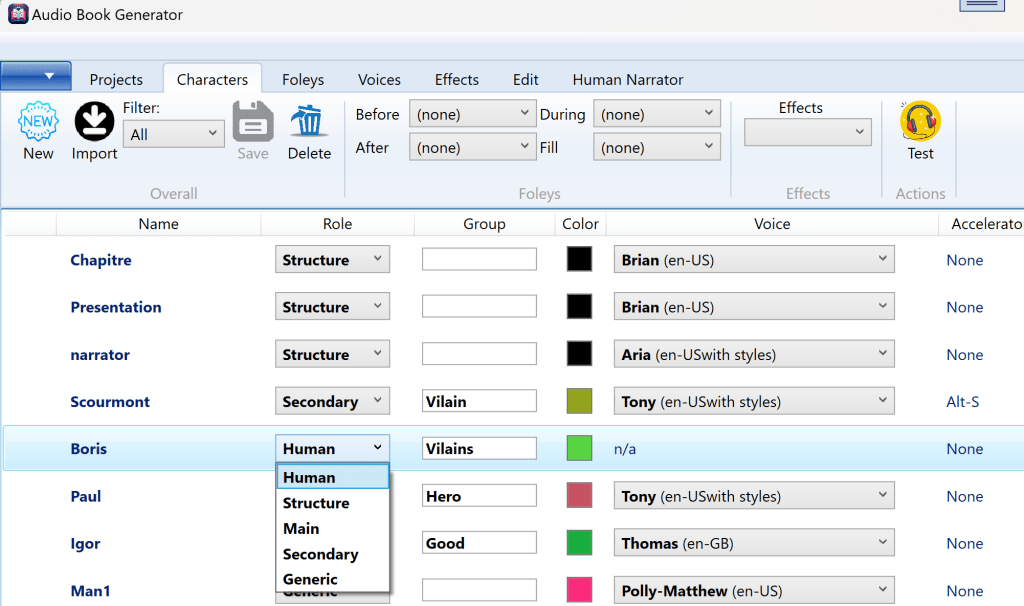Open the Human Narrator tab
This screenshot has height=606, width=1024.
pos(627,80)
